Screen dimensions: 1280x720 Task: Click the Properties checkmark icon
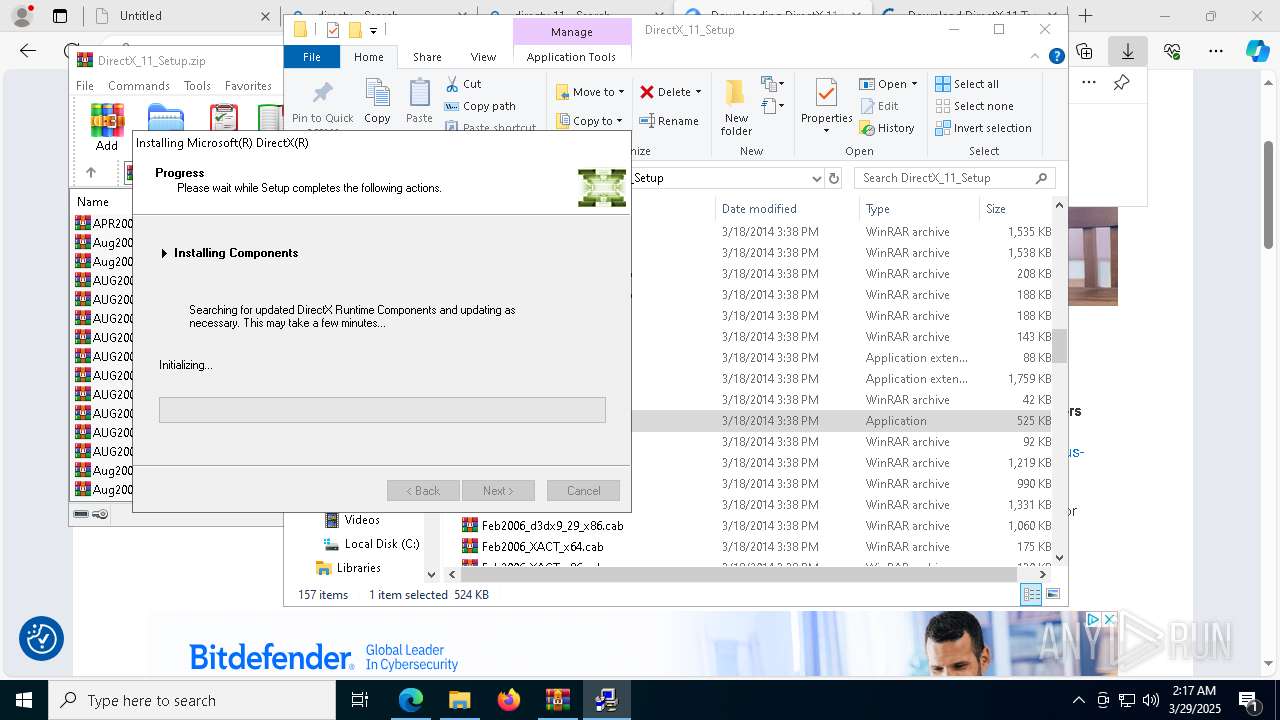click(x=826, y=94)
